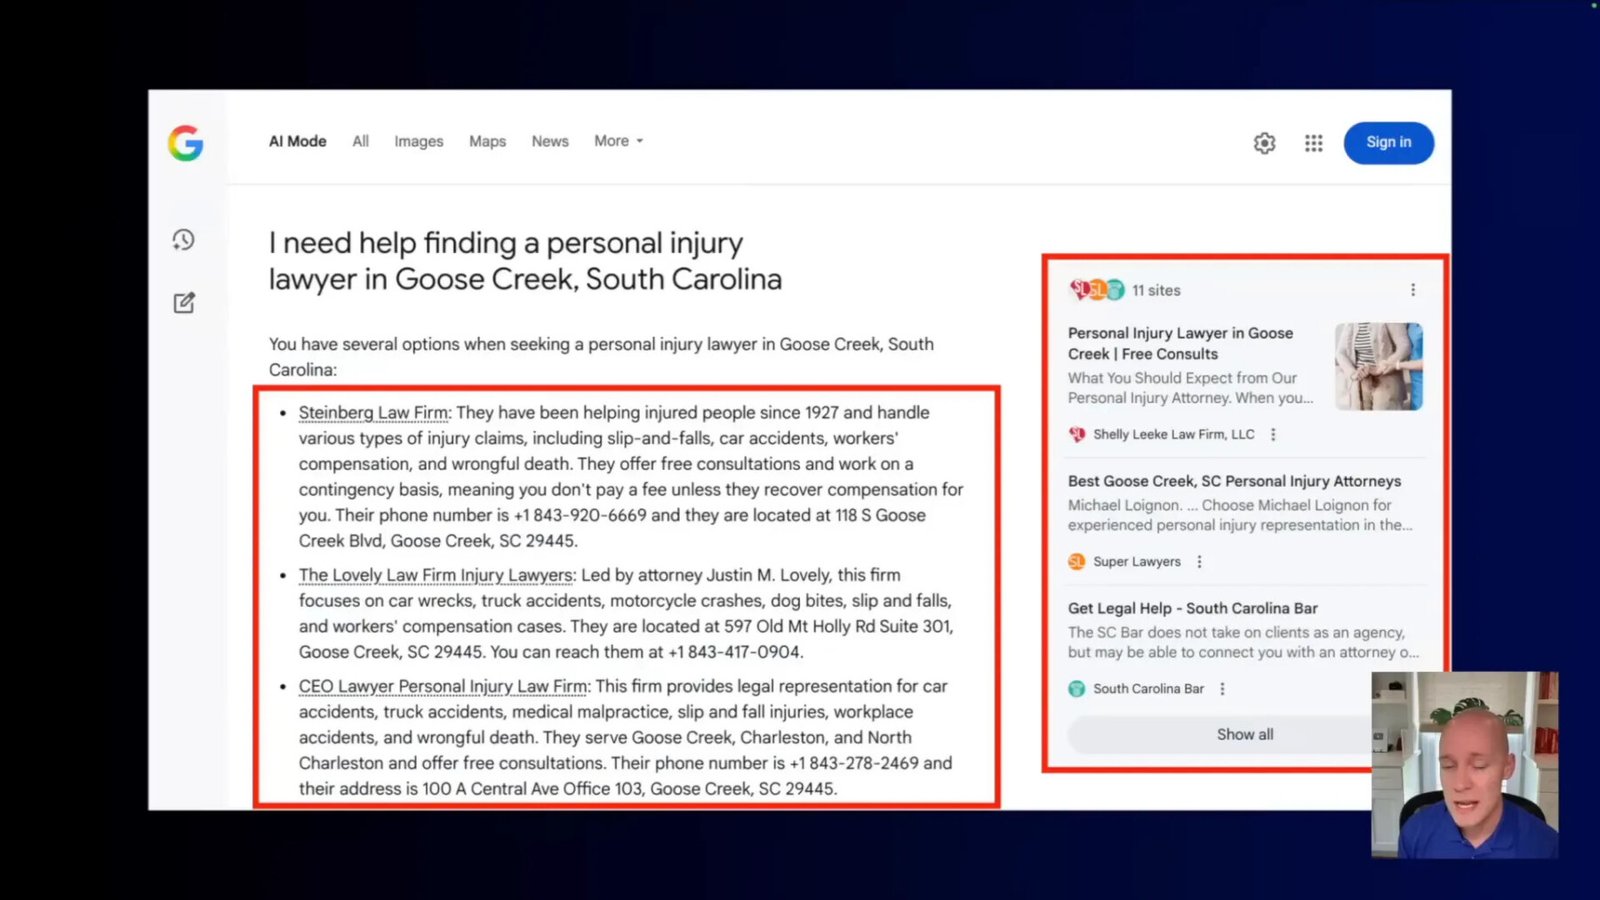
Task: Click the South Carolina Bar favicon
Action: pos(1077,689)
